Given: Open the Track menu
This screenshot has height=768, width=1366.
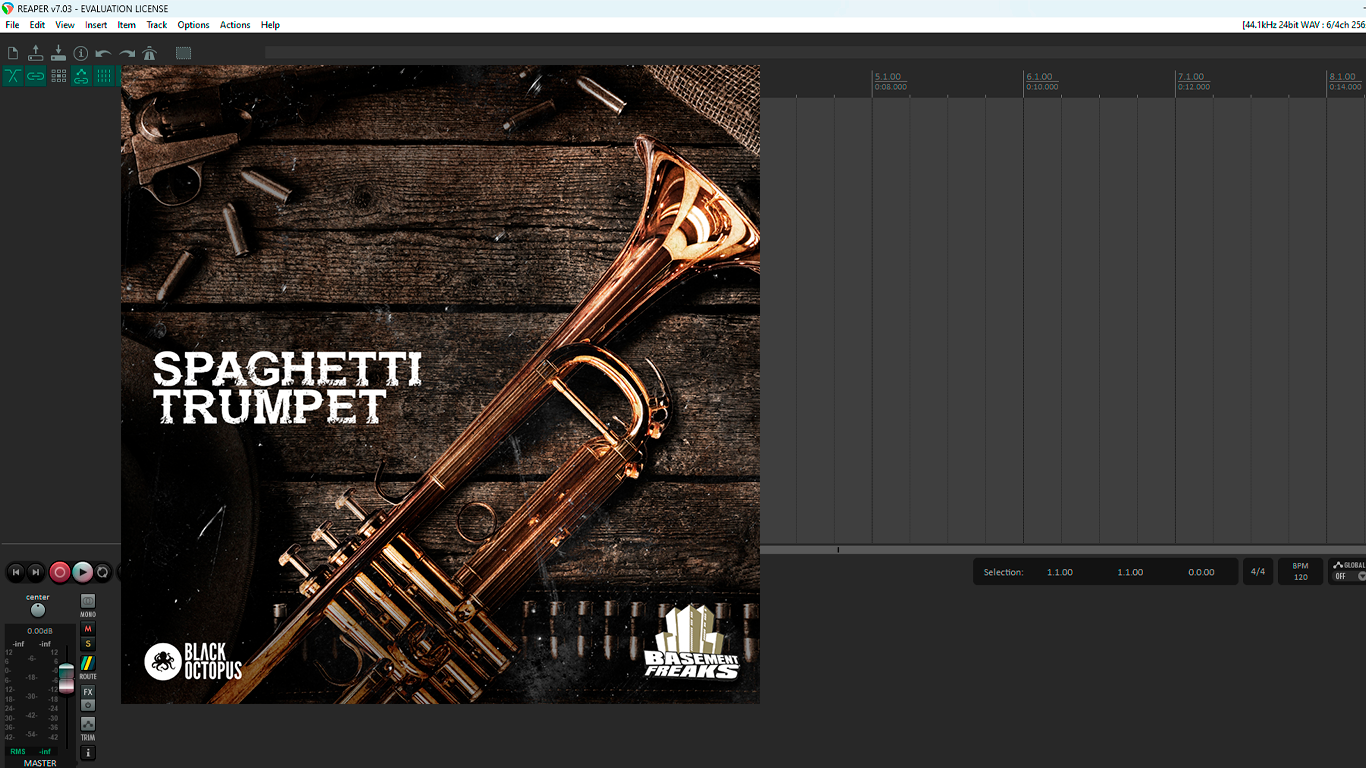Looking at the screenshot, I should point(157,25).
